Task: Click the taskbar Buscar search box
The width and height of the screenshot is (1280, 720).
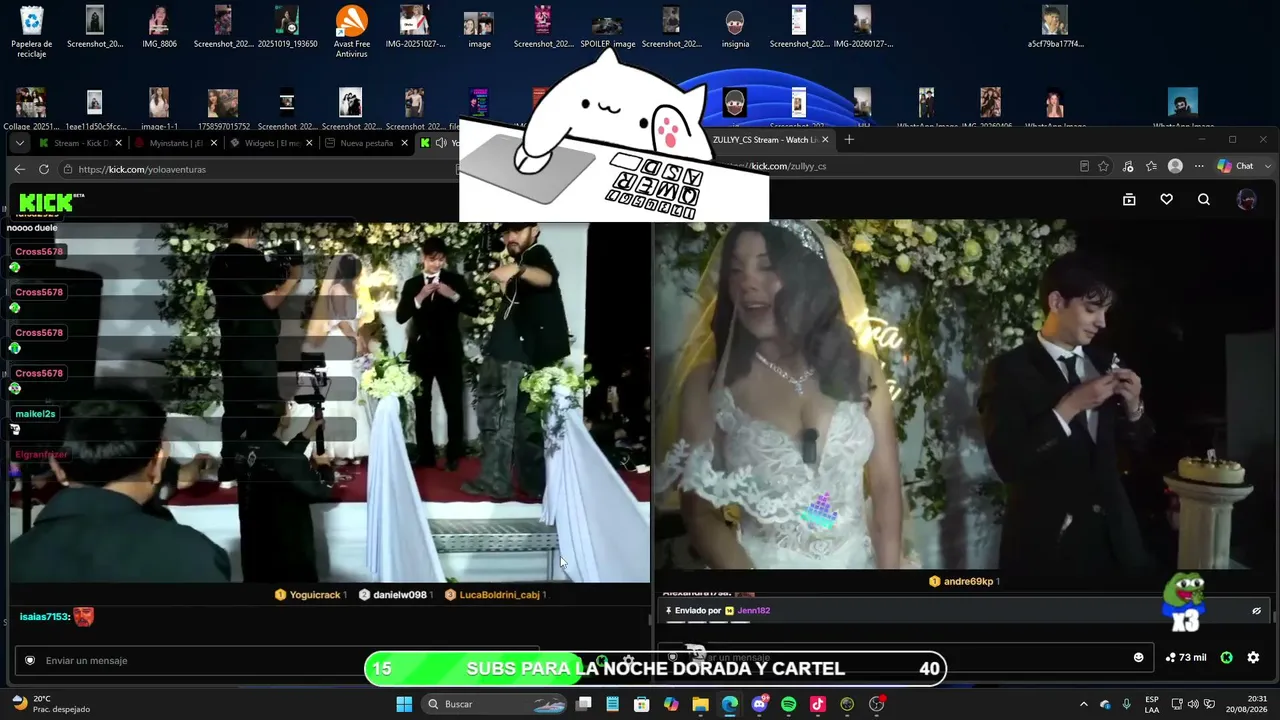Action: (x=495, y=704)
